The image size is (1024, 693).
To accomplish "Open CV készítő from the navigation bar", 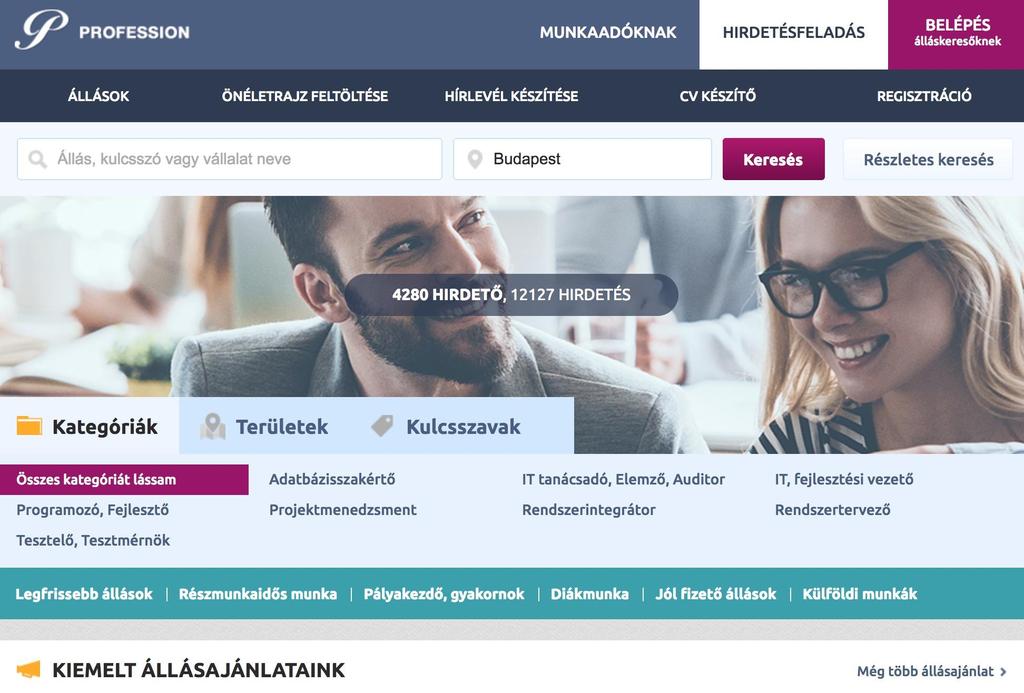I will tap(718, 96).
